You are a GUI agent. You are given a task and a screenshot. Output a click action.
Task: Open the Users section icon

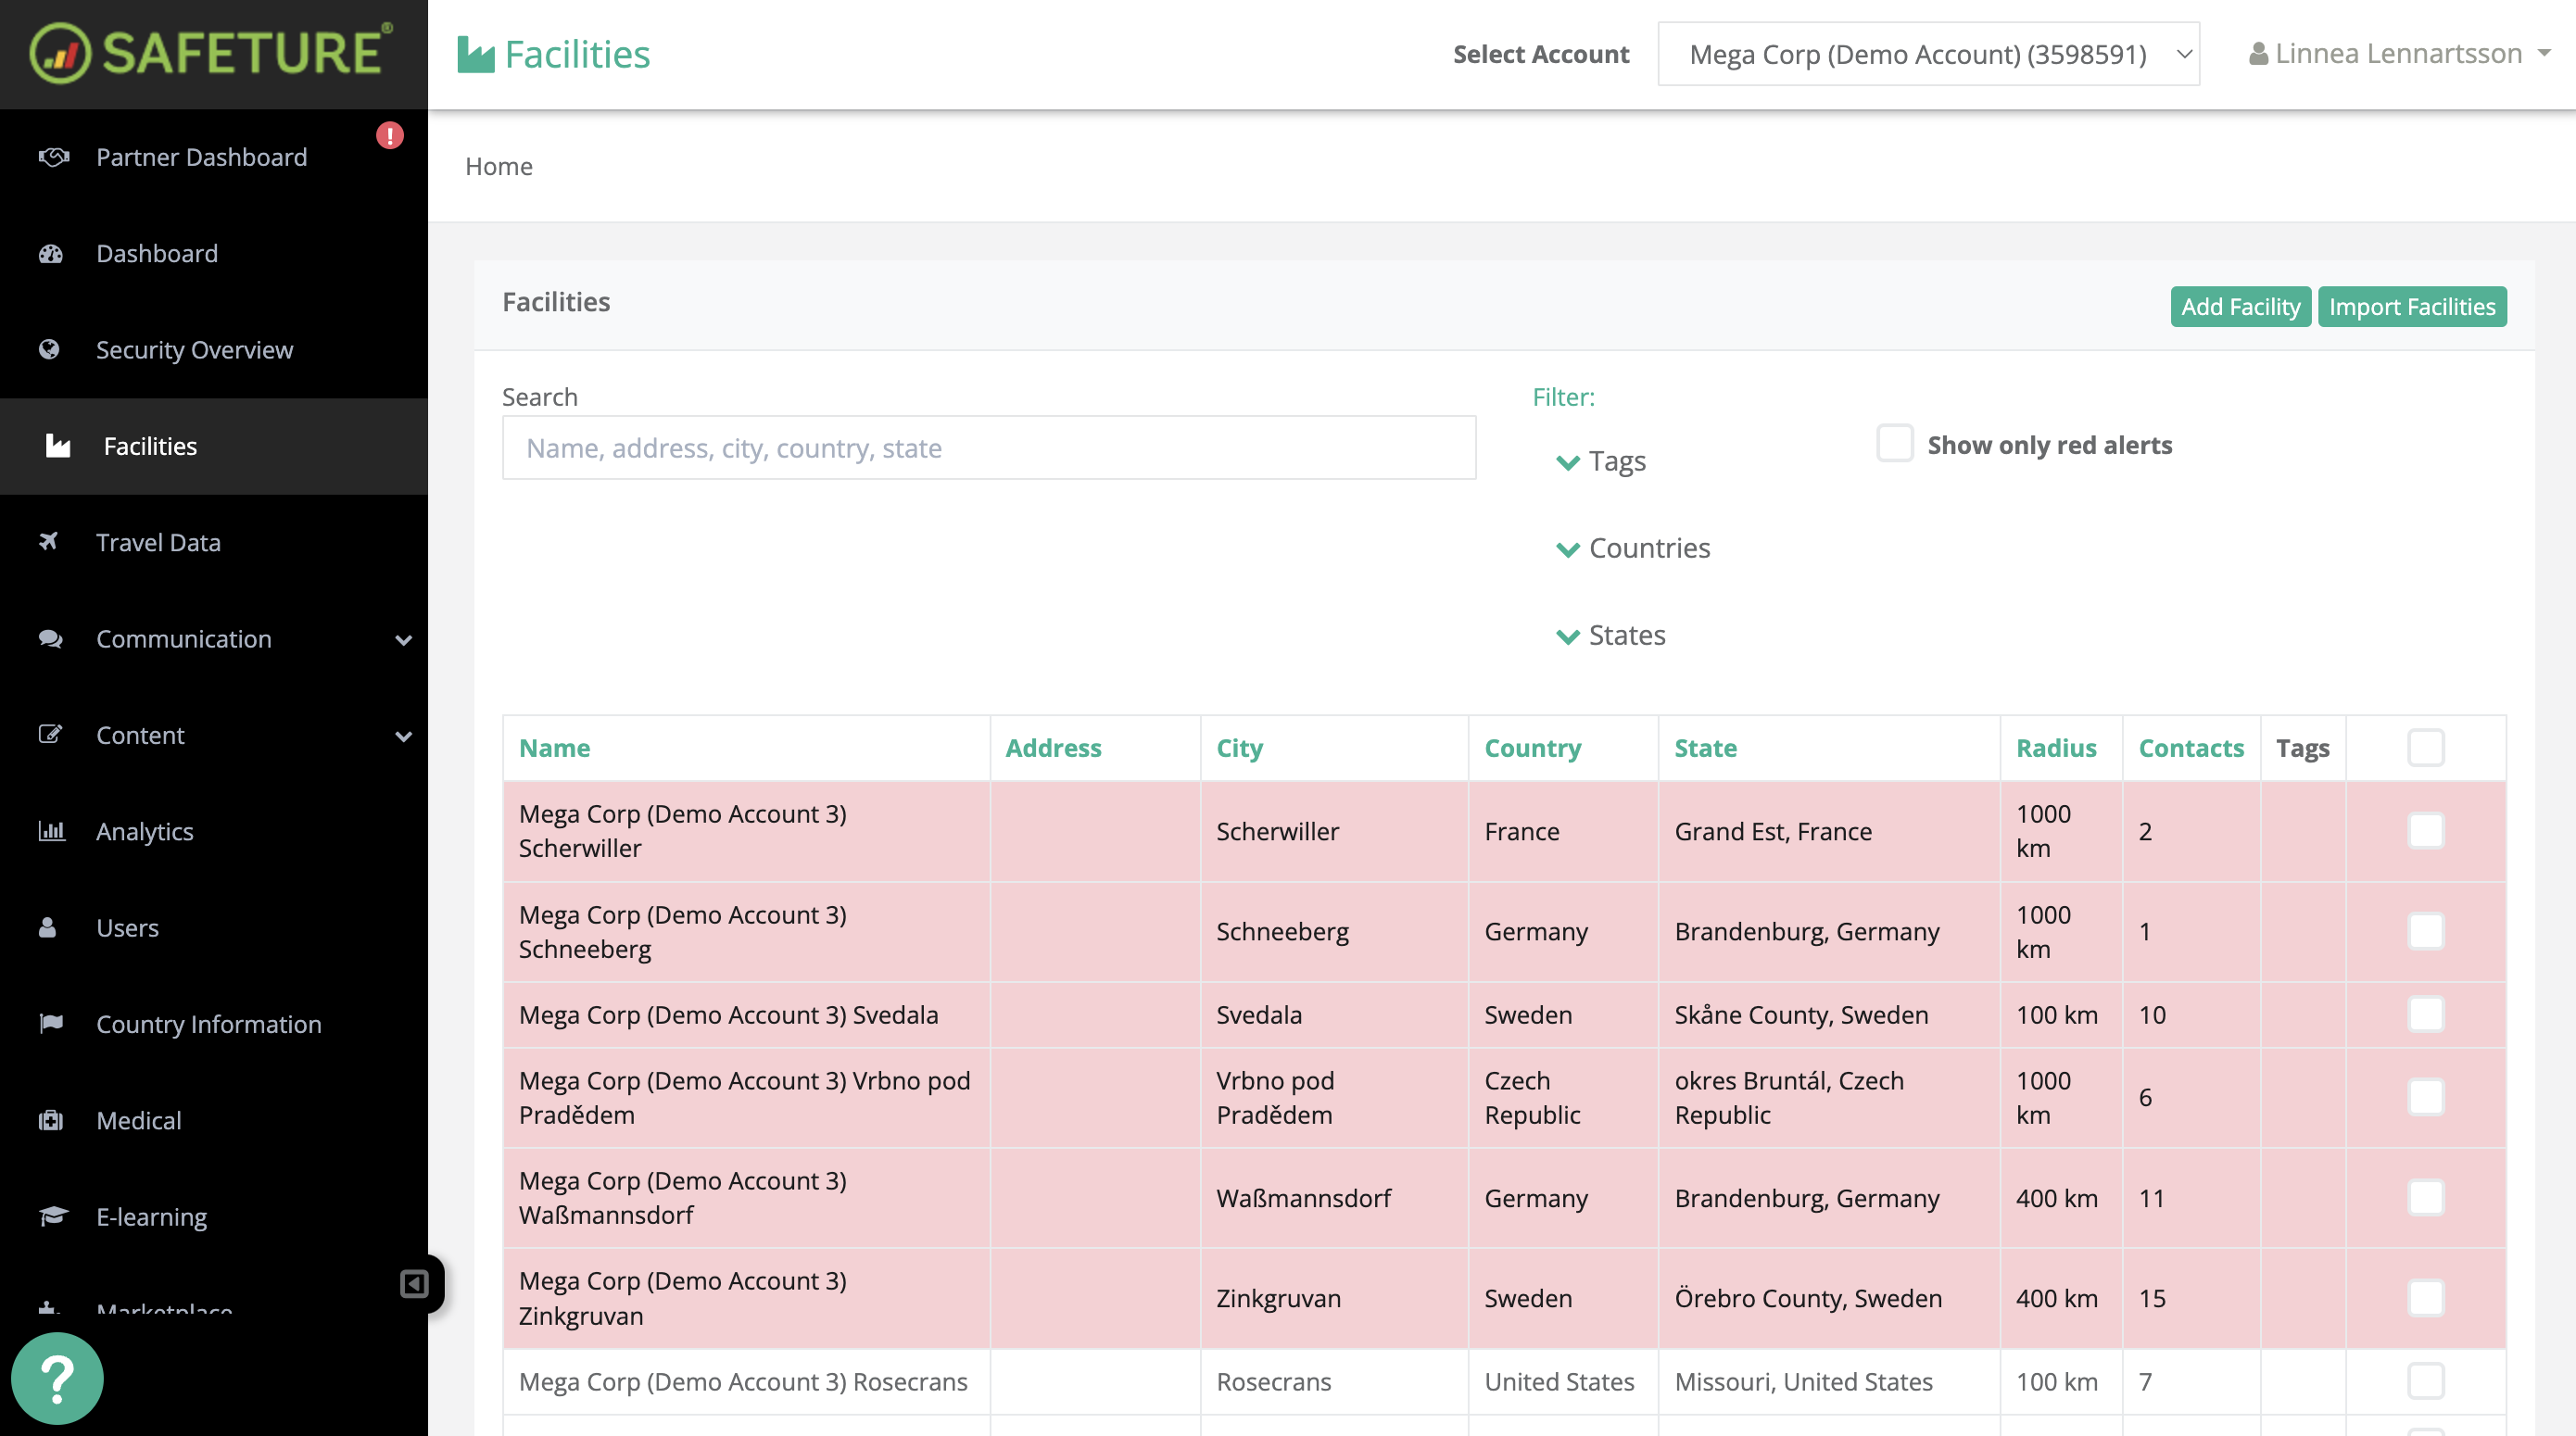pyautogui.click(x=49, y=928)
